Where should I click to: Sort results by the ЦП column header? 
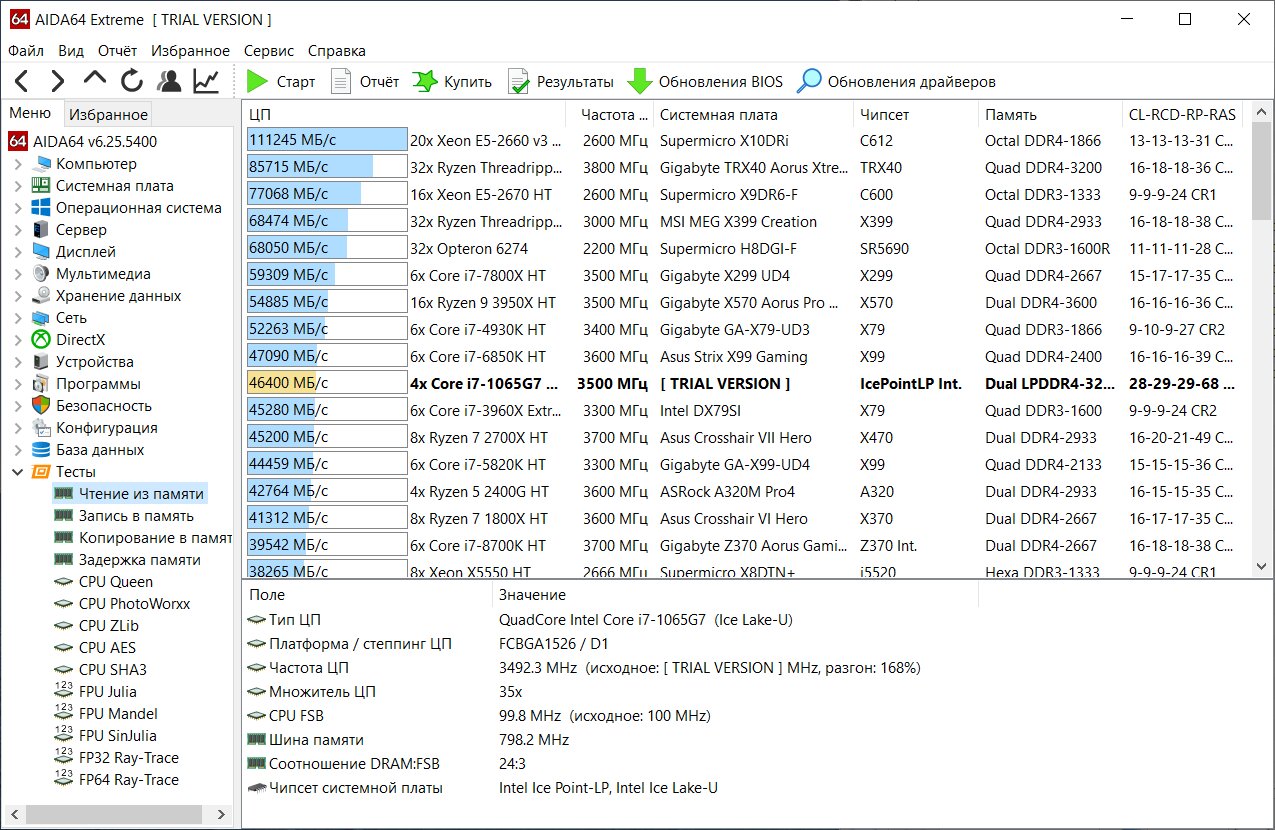click(x=405, y=114)
